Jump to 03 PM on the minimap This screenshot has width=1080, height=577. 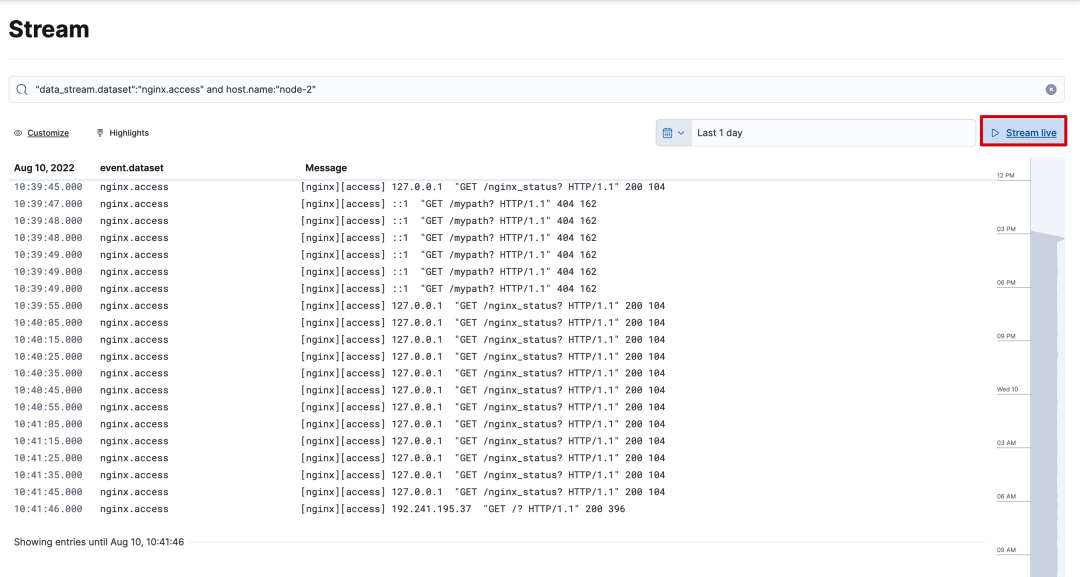tap(1006, 229)
